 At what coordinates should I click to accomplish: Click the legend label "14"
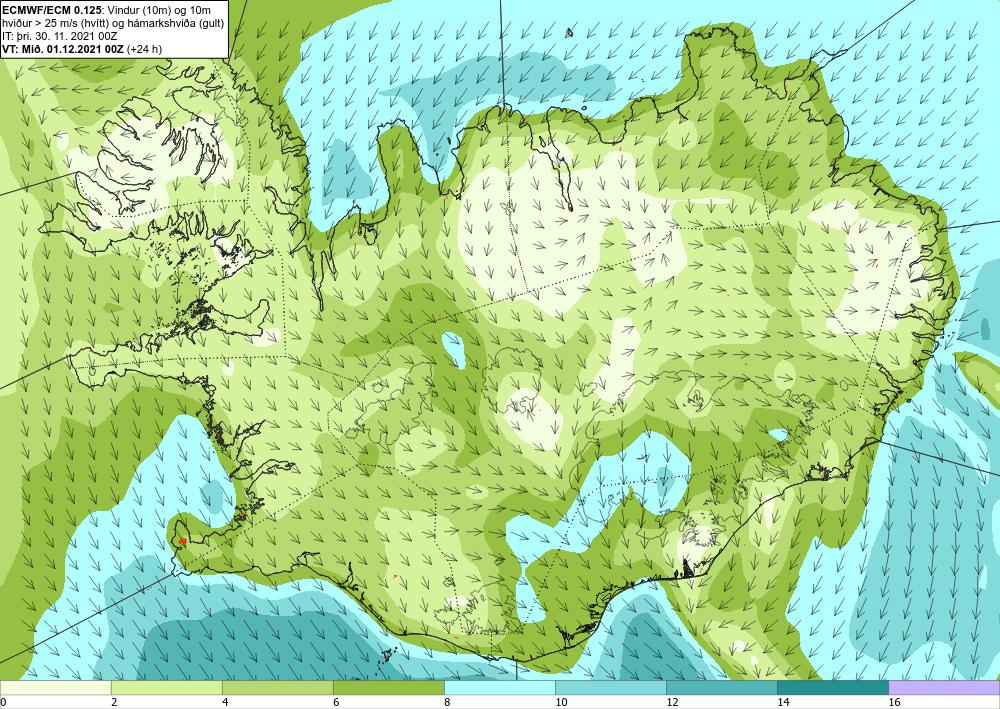783,702
